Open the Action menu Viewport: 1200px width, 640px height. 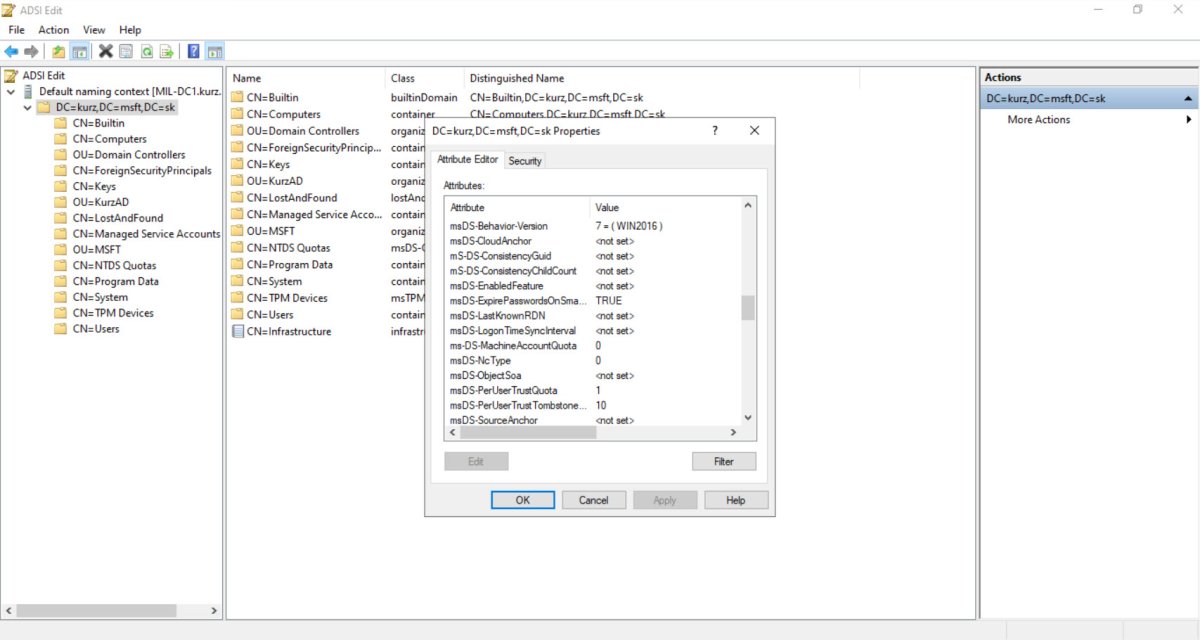pos(53,30)
